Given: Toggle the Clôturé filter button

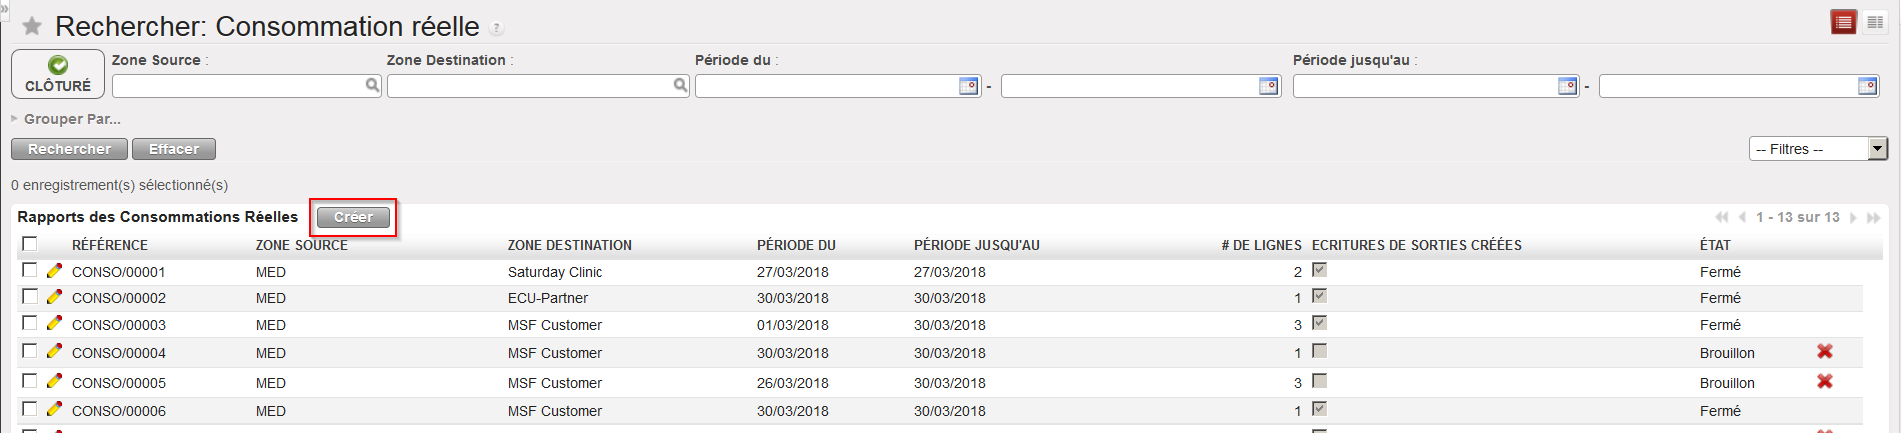Looking at the screenshot, I should [58, 74].
